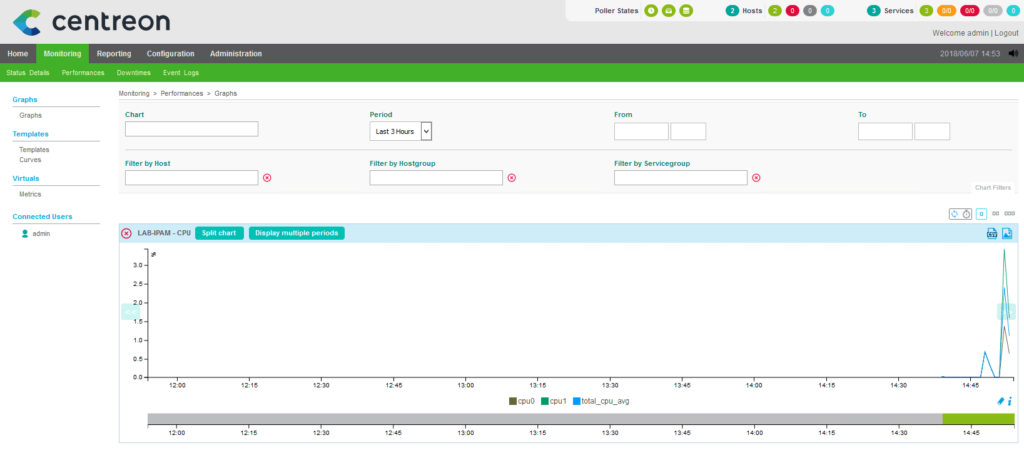Click the green up-hosts badge showing 2

point(775,10)
